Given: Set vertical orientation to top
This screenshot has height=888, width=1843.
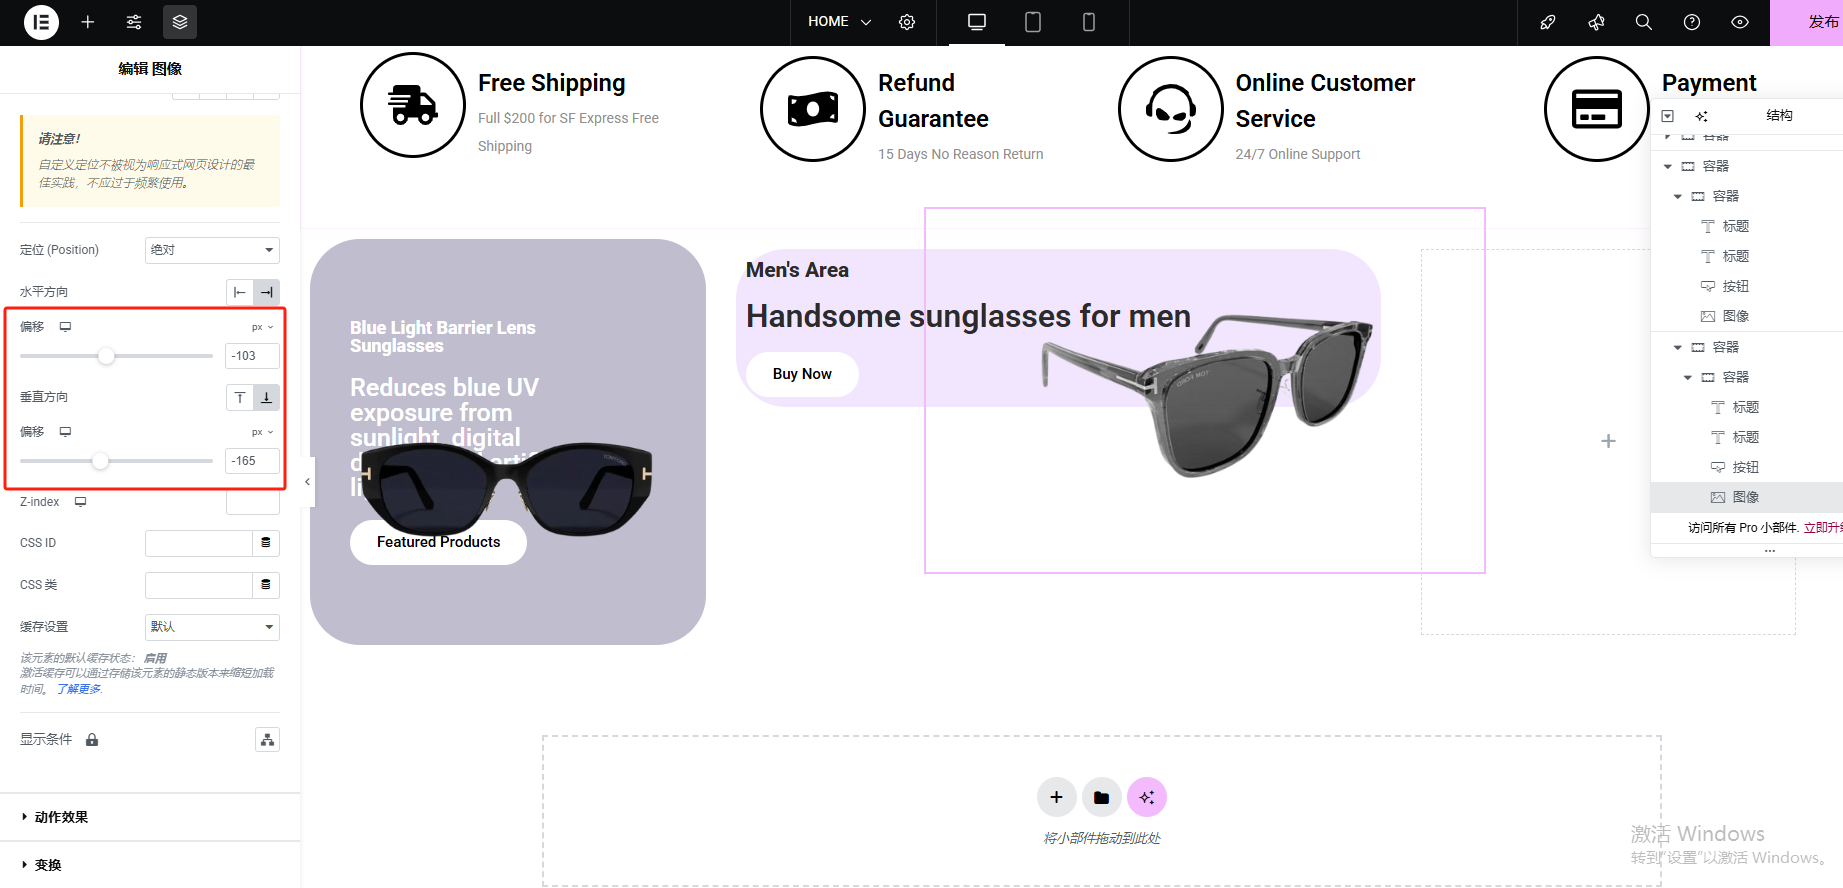Looking at the screenshot, I should click(x=240, y=397).
